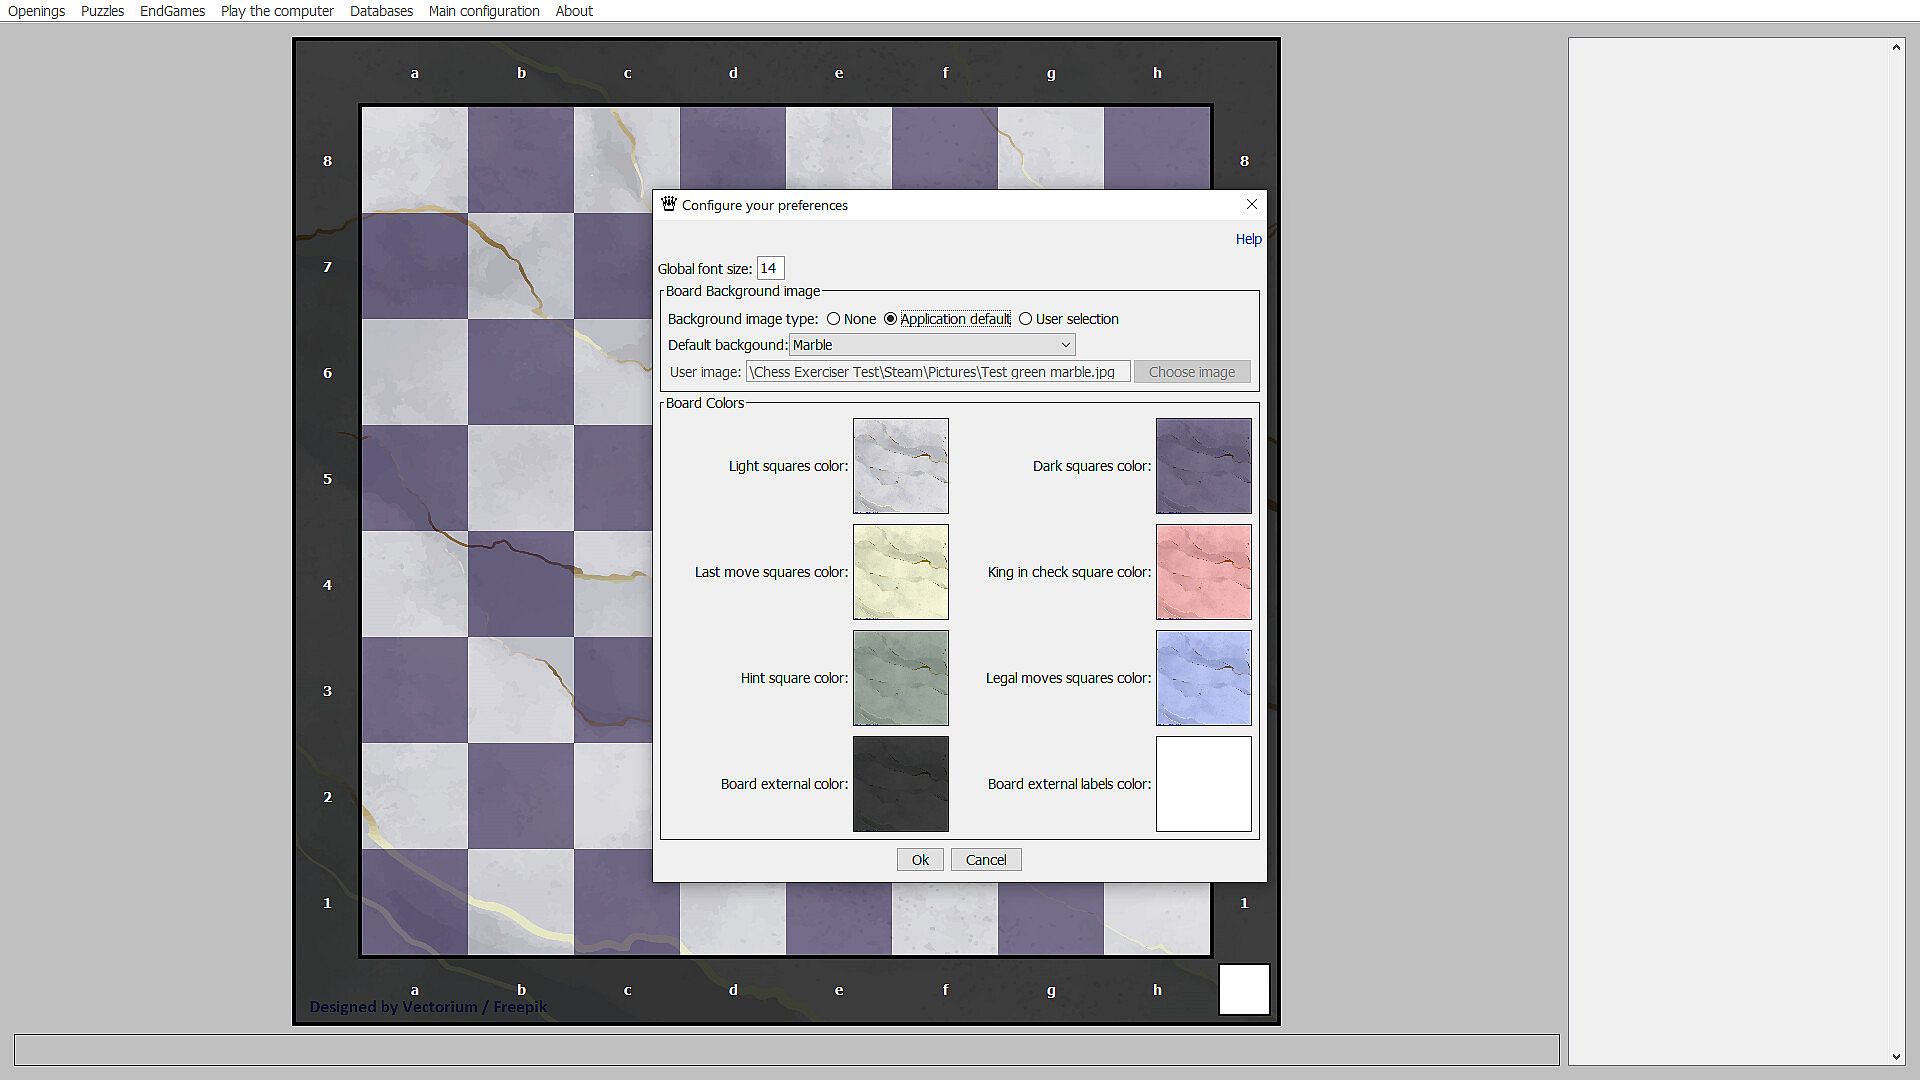Click the Cancel button
The height and width of the screenshot is (1080, 1920).
pyautogui.click(x=985, y=860)
